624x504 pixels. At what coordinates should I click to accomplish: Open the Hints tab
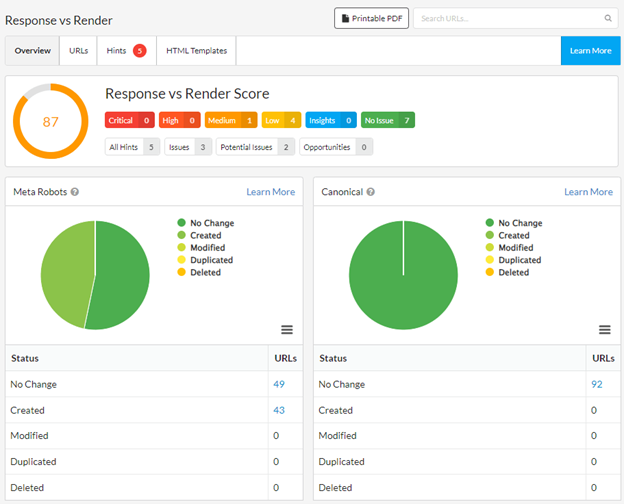(x=127, y=51)
